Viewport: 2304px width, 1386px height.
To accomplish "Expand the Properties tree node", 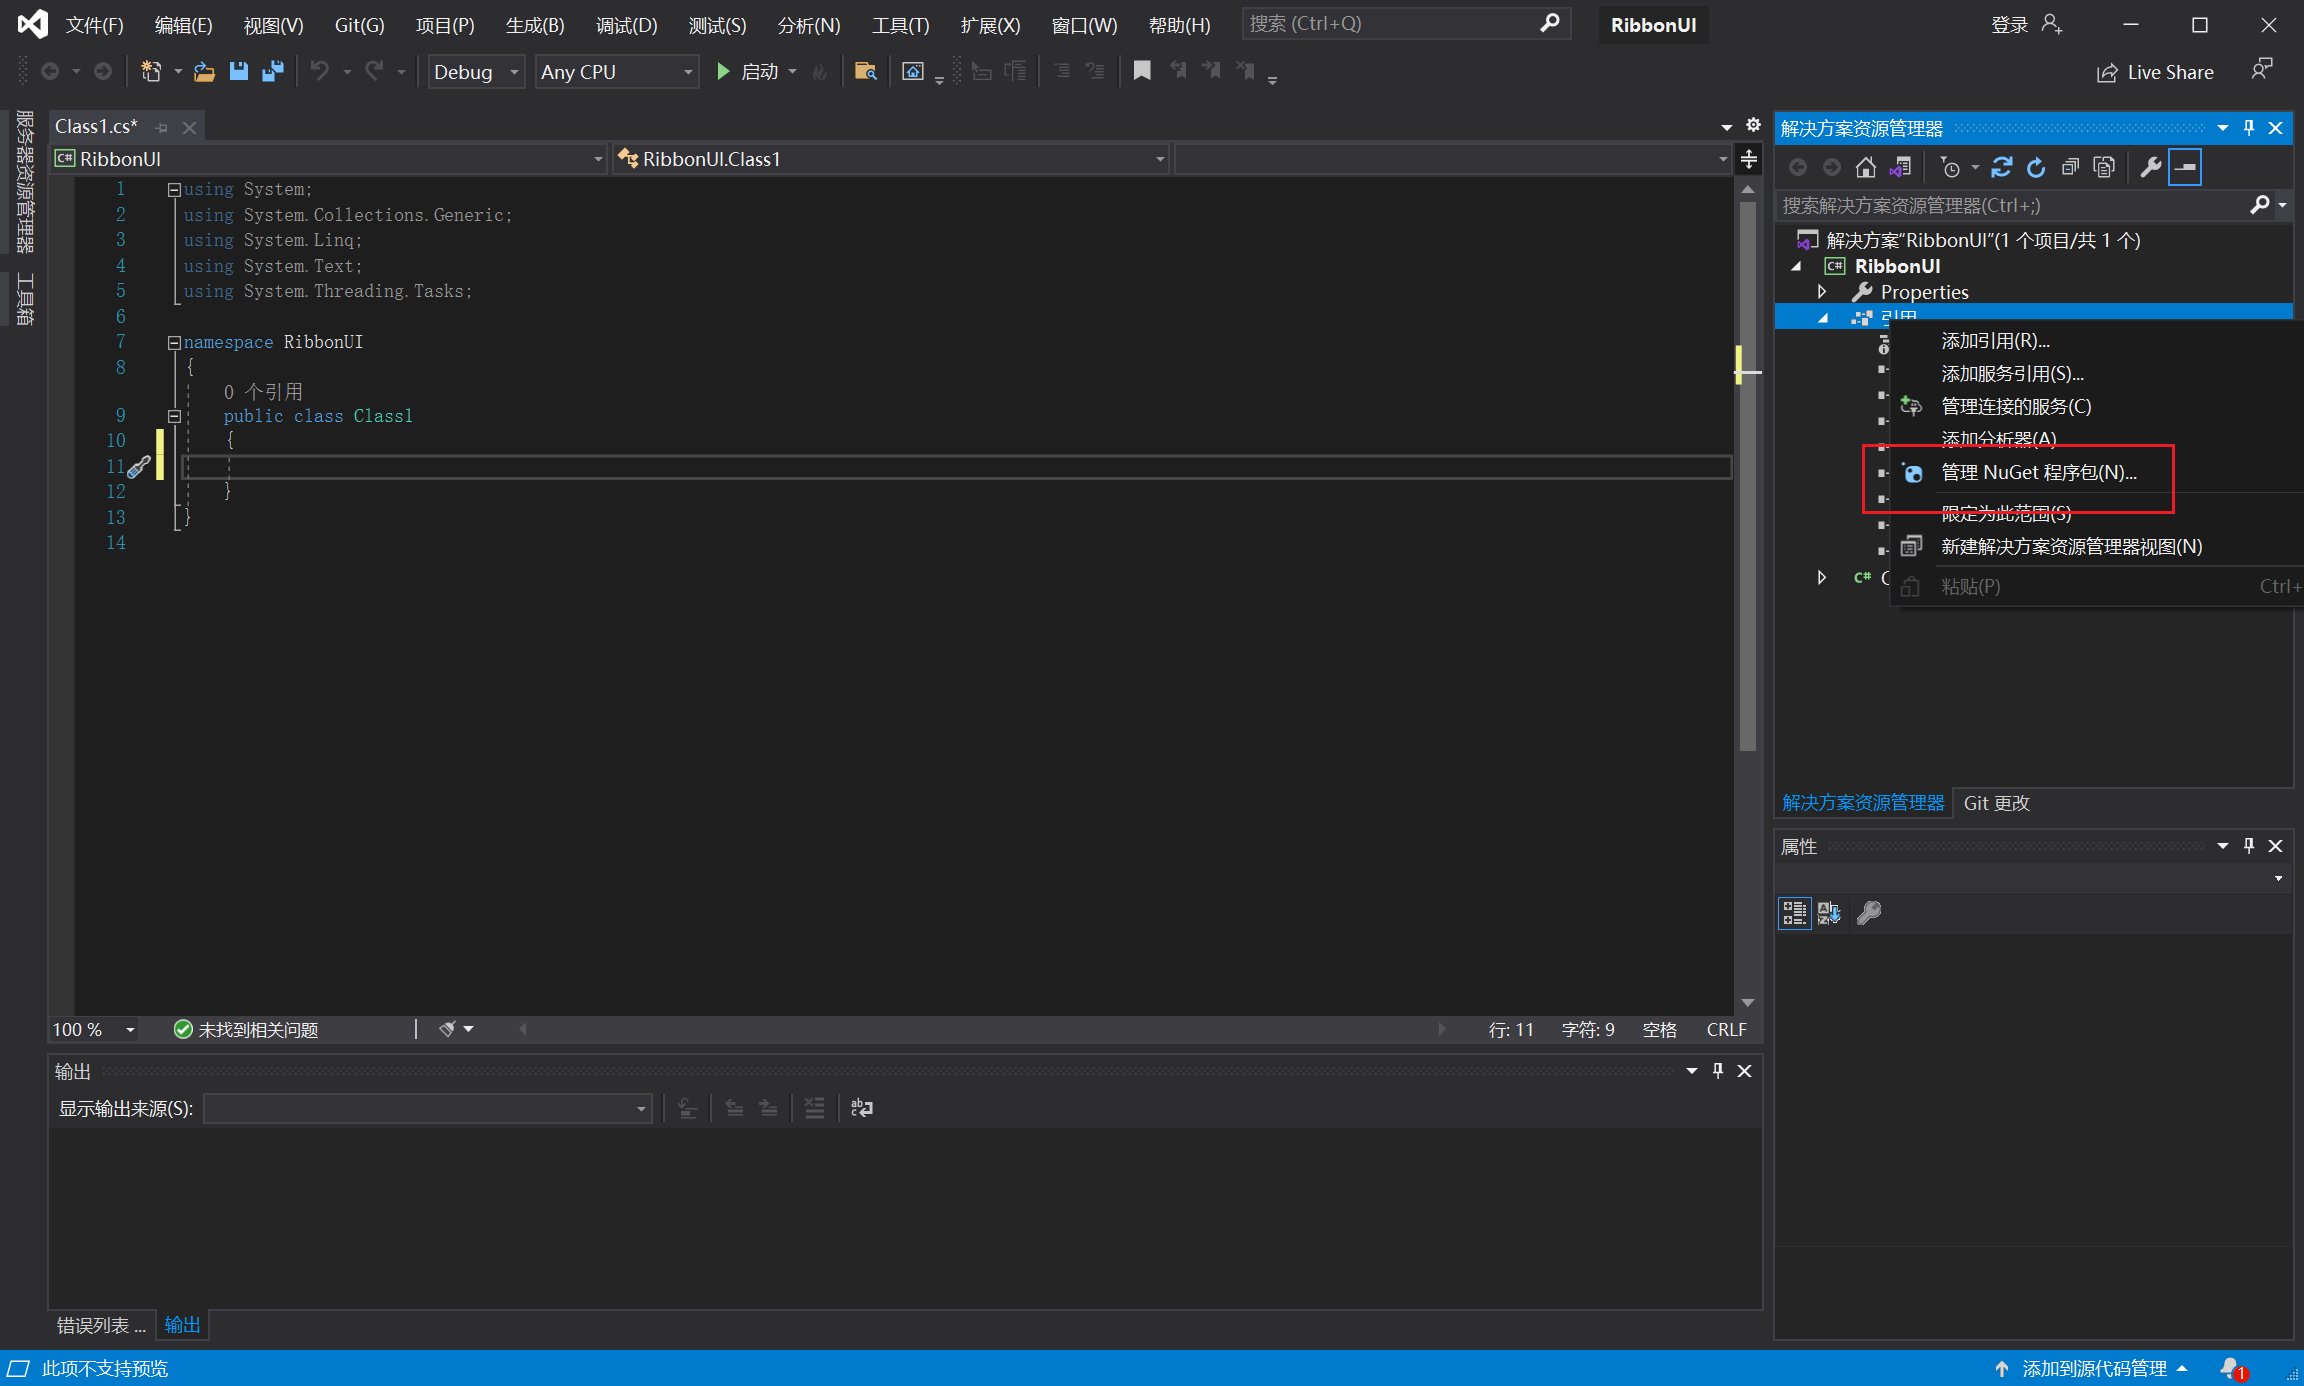I will click(1822, 292).
